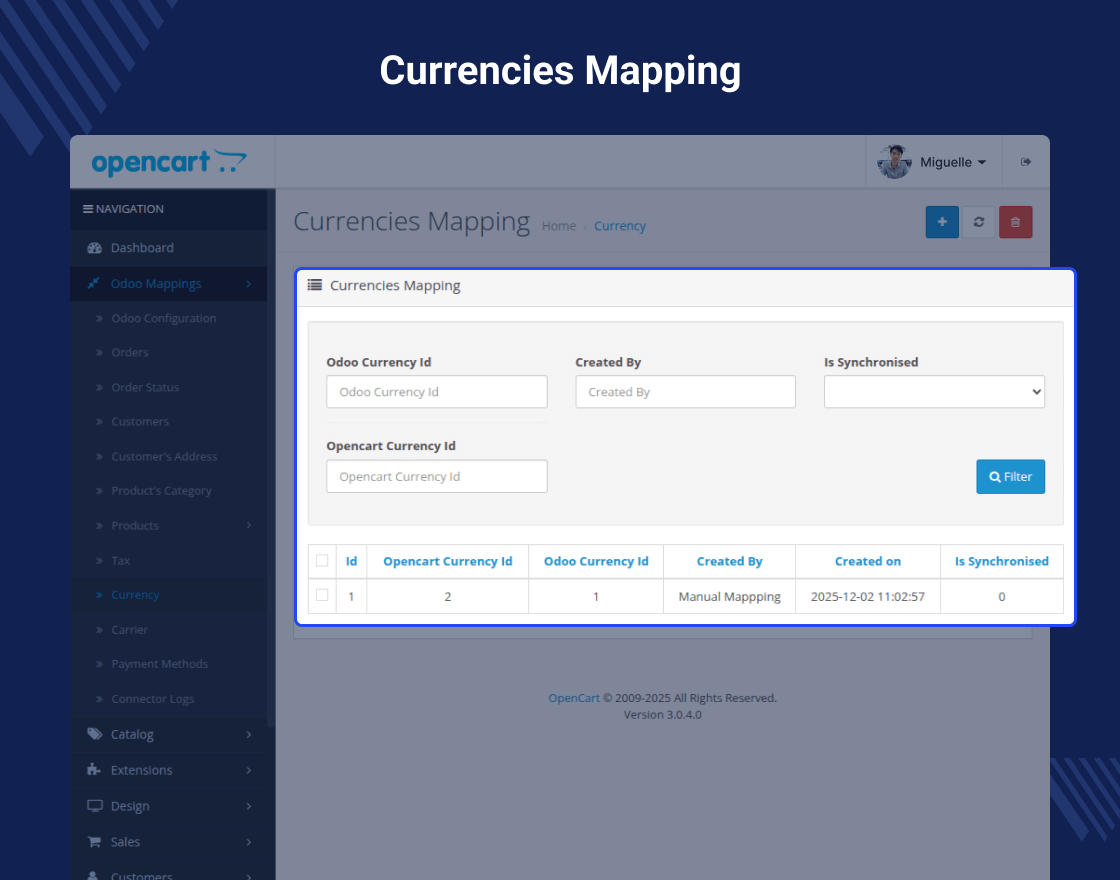Viewport: 1120px width, 880px height.
Task: Click the Sales cart icon
Action: click(94, 841)
